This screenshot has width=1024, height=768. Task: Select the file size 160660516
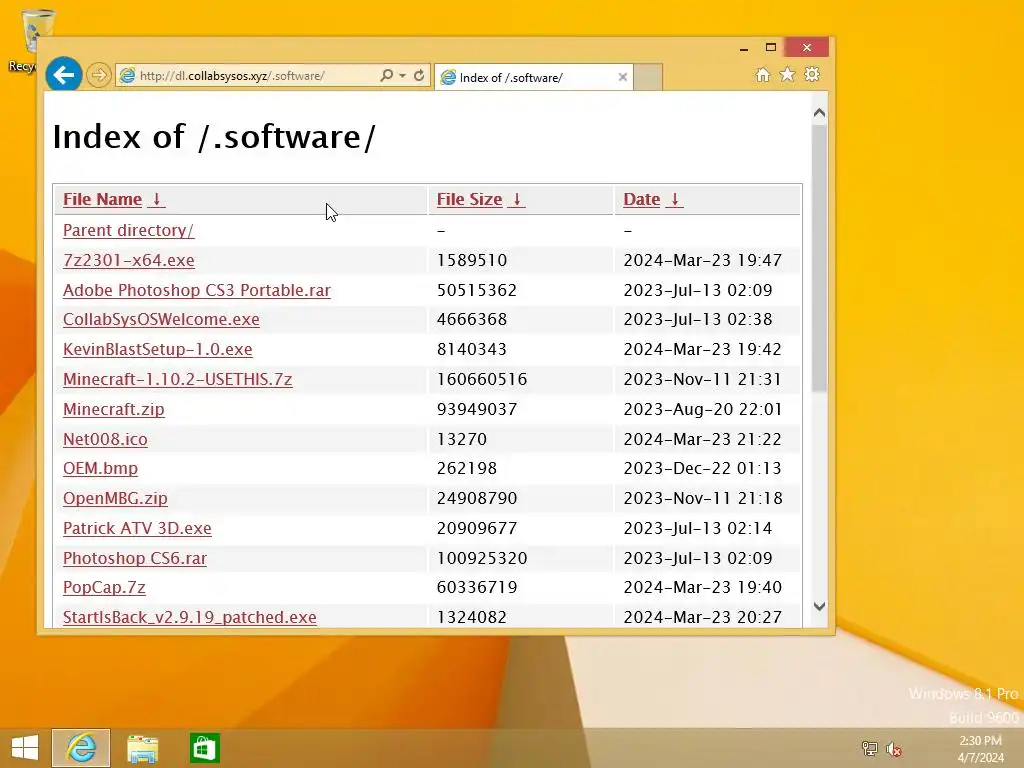point(482,379)
